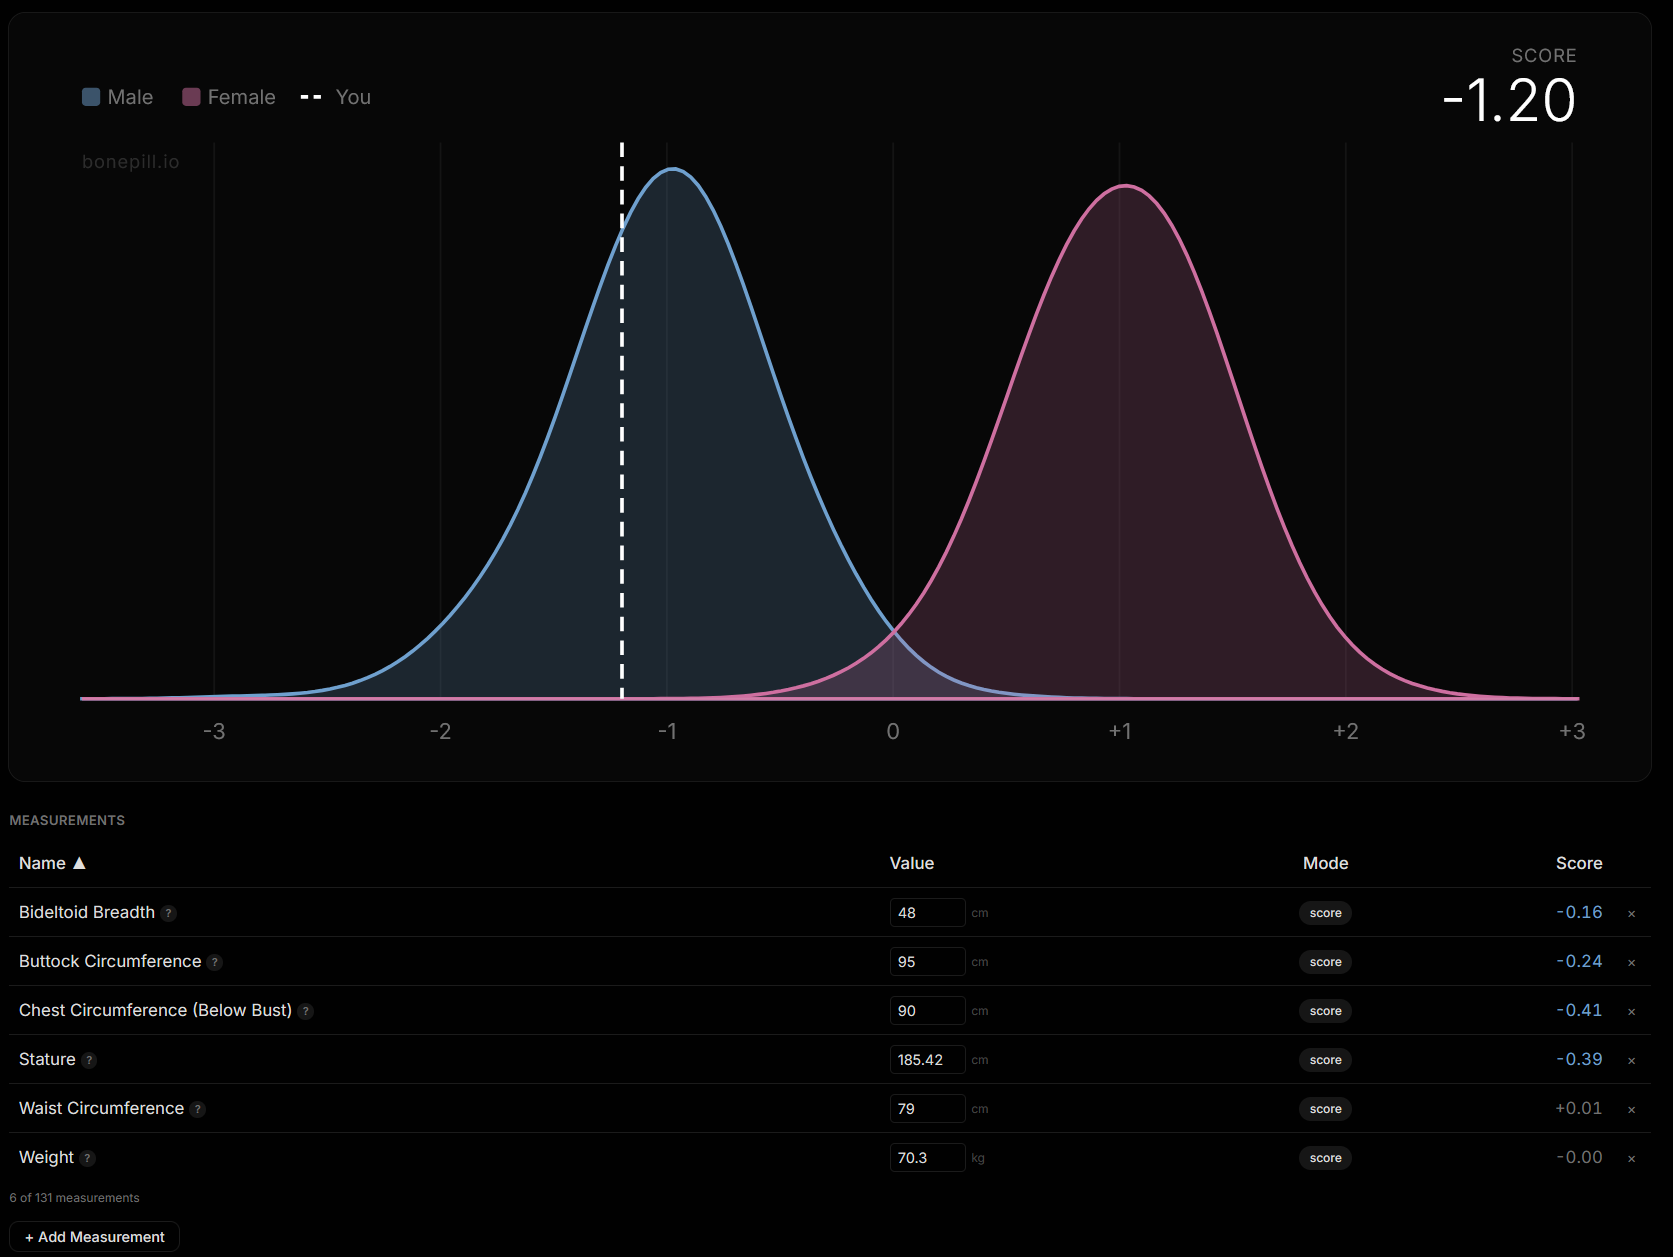Toggle score mode for Waist Circumference
Viewport: 1673px width, 1257px height.
[1325, 1109]
